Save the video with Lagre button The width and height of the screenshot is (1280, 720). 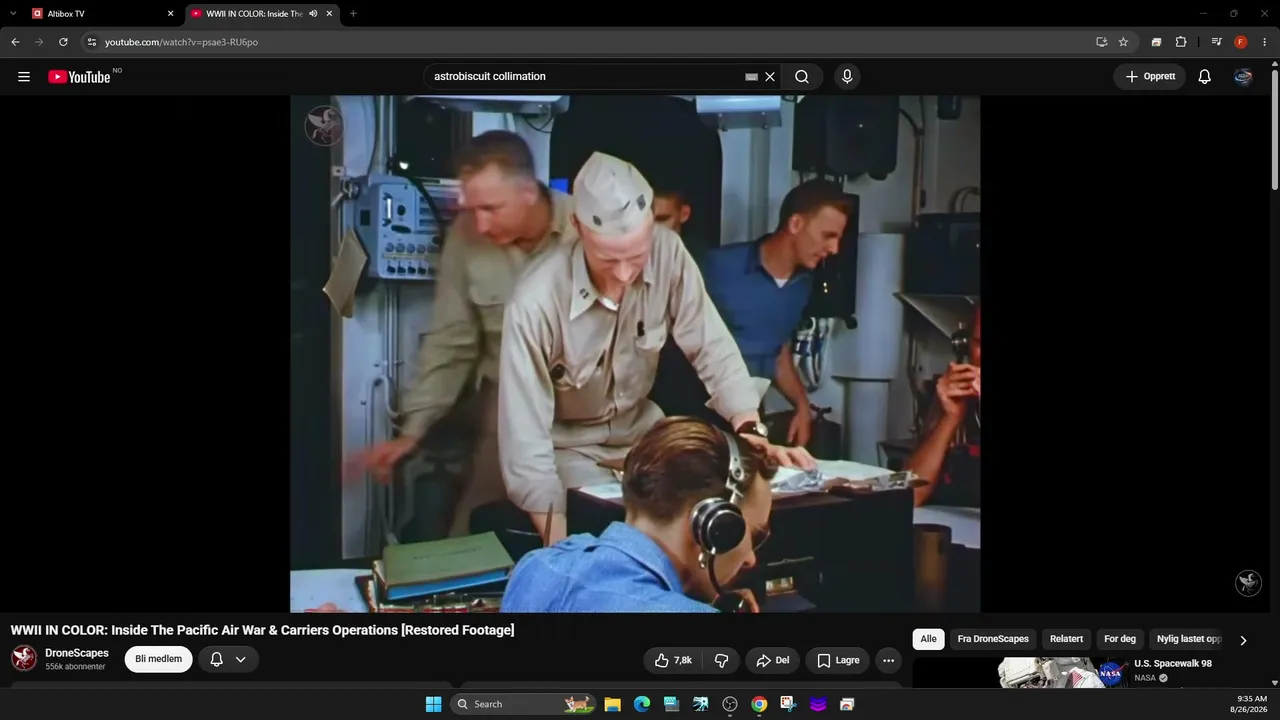tap(838, 660)
